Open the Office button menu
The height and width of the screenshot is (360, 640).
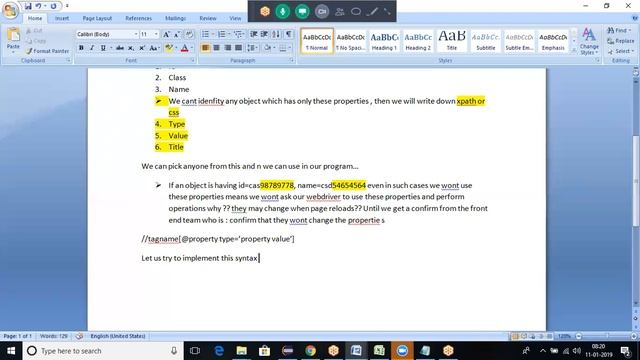(10, 10)
